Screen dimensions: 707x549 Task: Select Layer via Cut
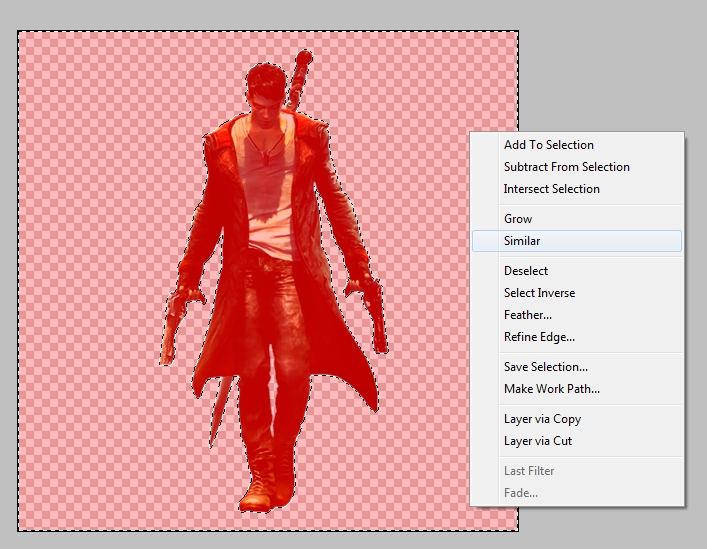577,441
